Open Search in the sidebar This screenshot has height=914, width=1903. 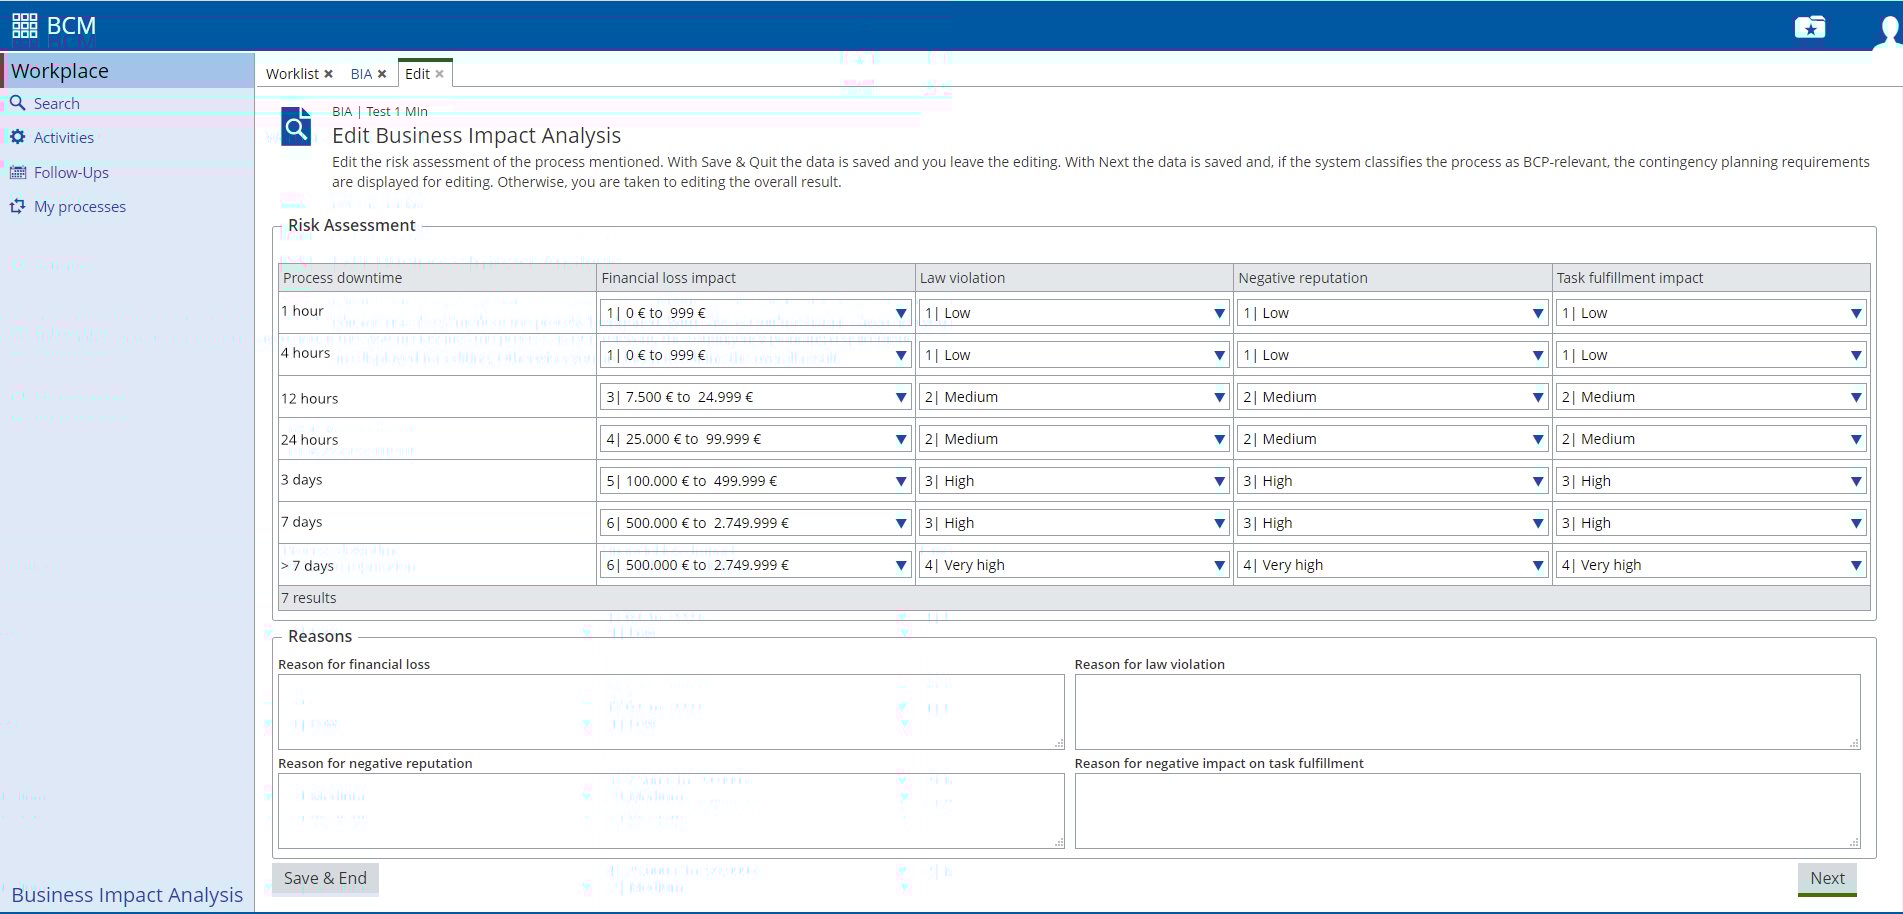[x=56, y=103]
